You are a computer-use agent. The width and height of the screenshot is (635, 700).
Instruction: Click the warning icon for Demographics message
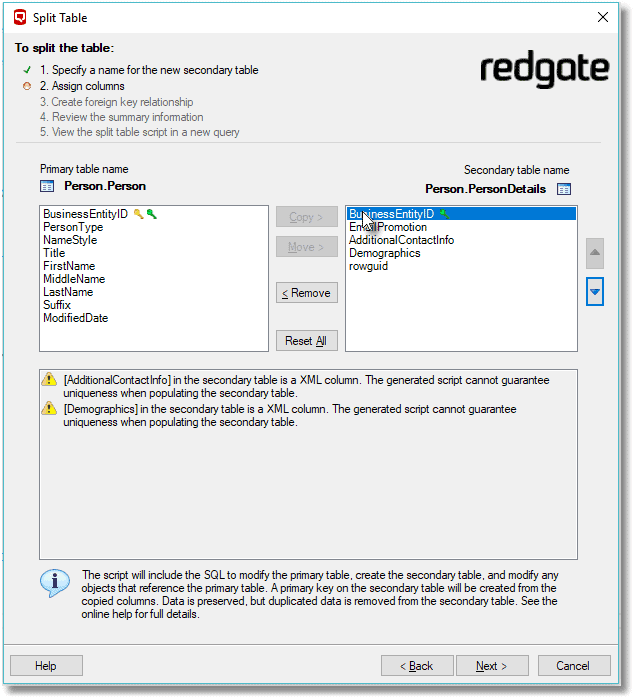click(x=49, y=409)
